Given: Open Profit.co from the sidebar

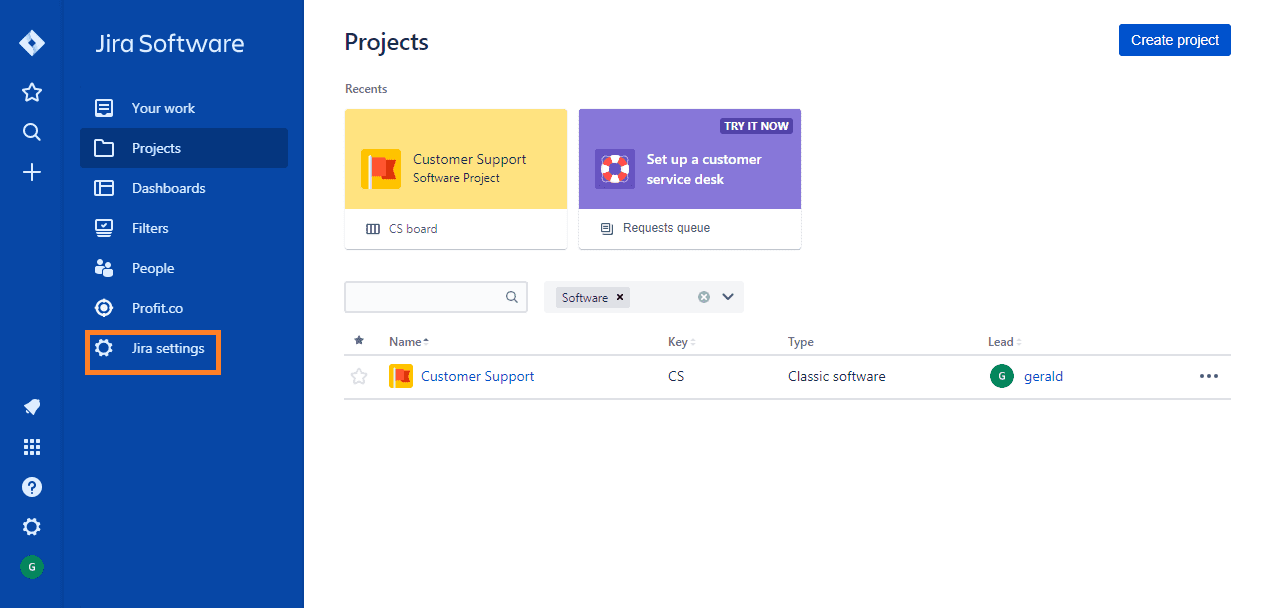Looking at the screenshot, I should click(x=184, y=308).
